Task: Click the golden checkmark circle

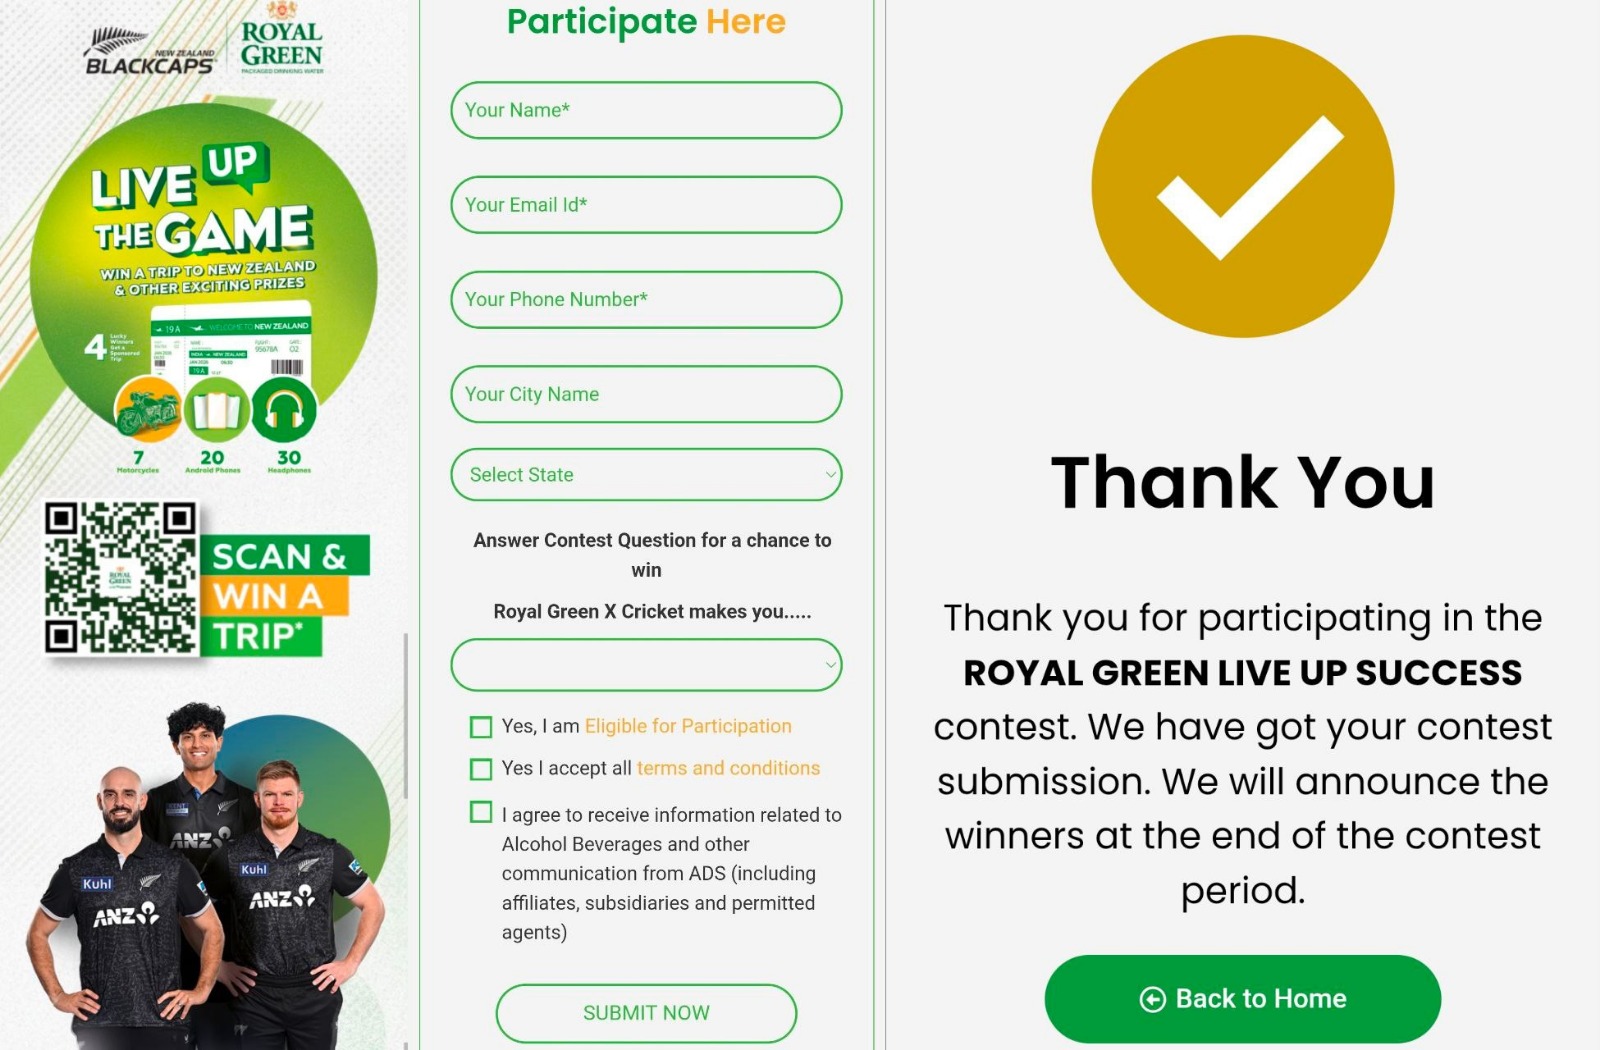Action: pos(1242,186)
